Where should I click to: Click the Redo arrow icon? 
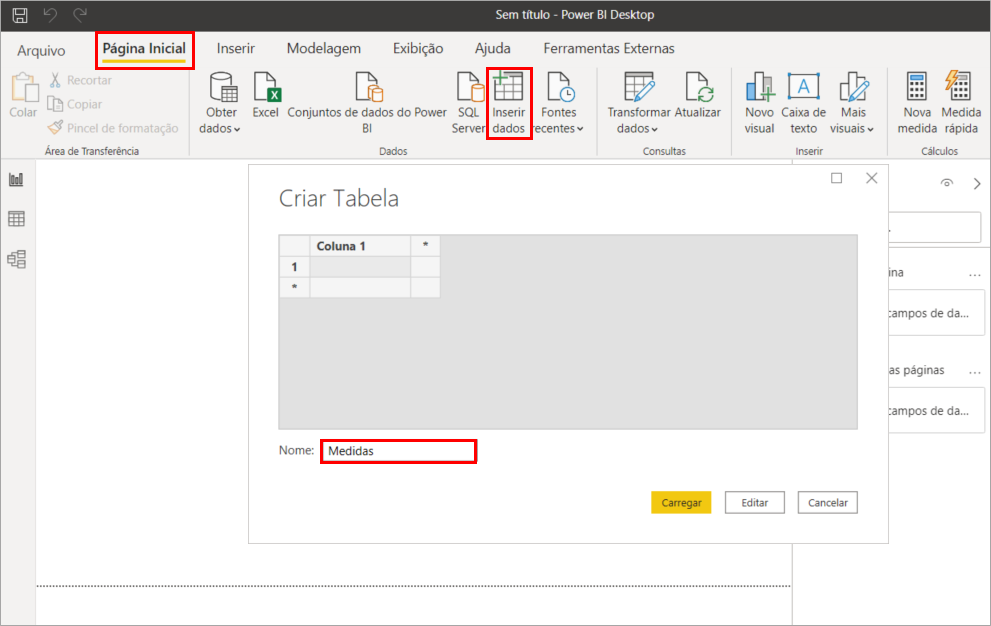tap(80, 15)
